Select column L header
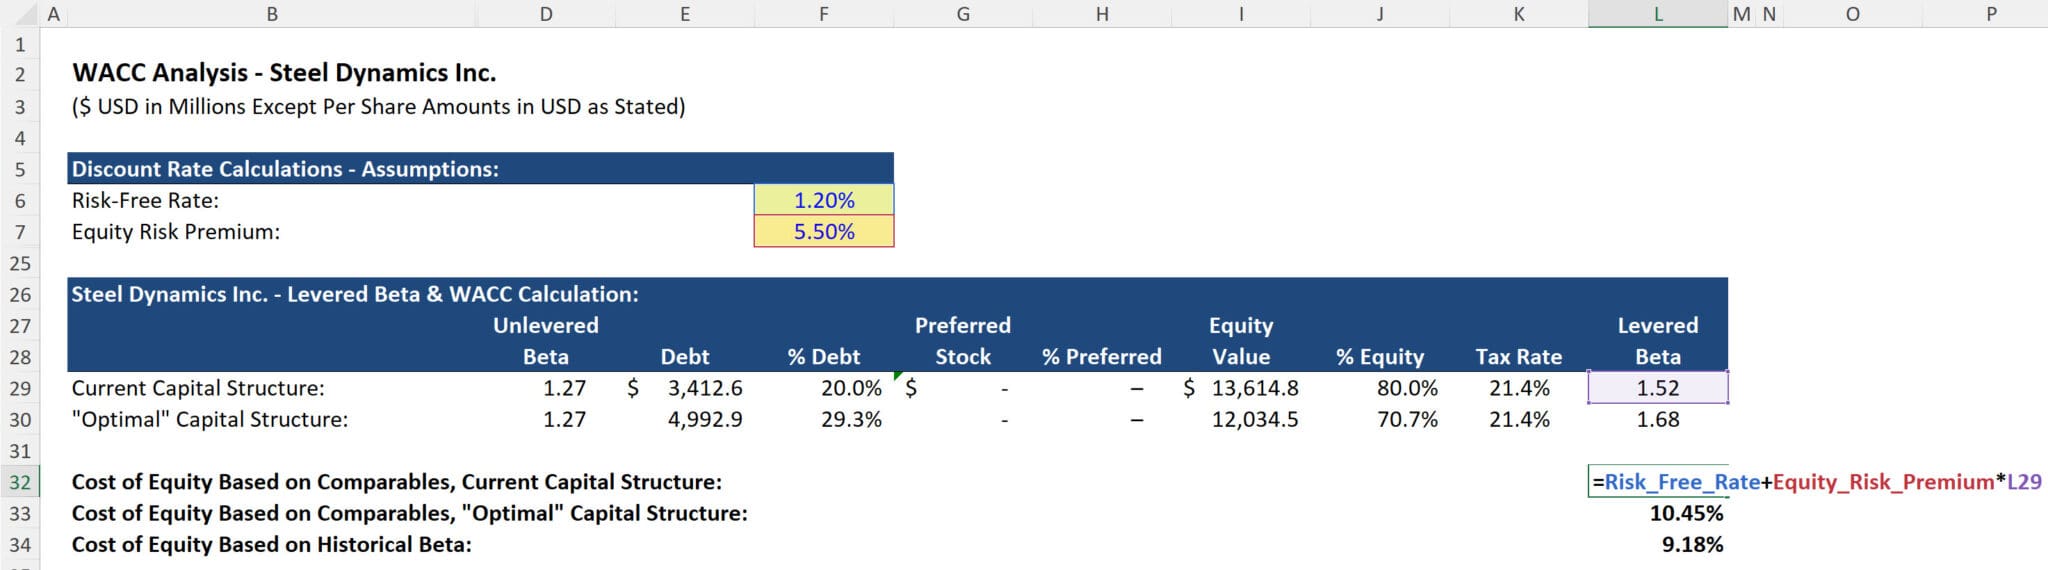The width and height of the screenshot is (2048, 570). 1657,14
